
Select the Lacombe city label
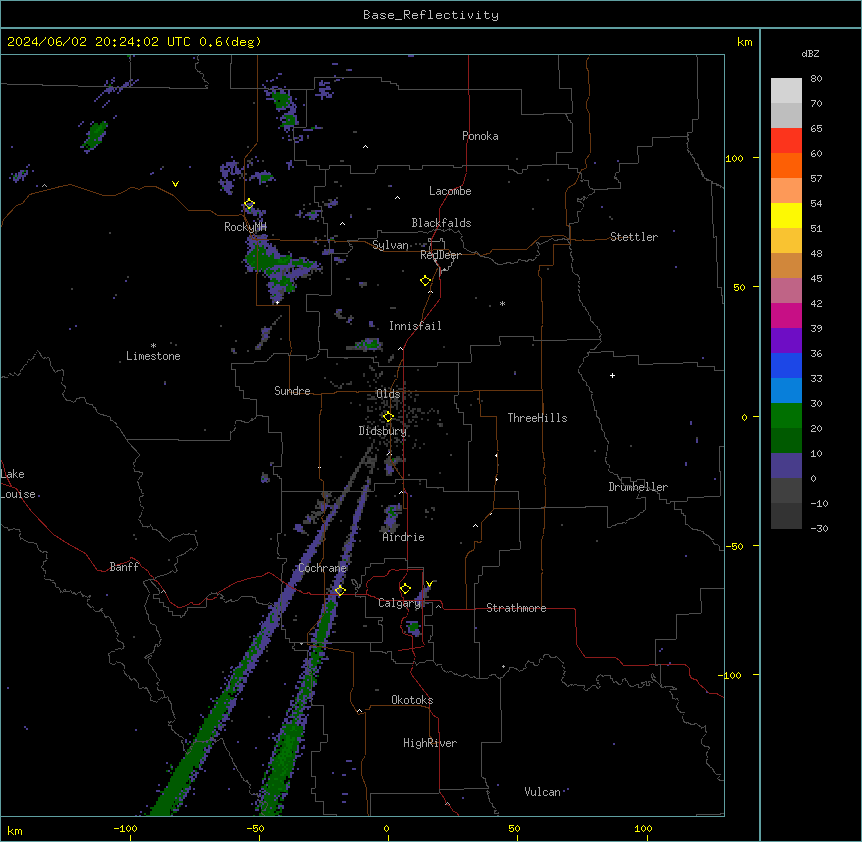(x=450, y=191)
